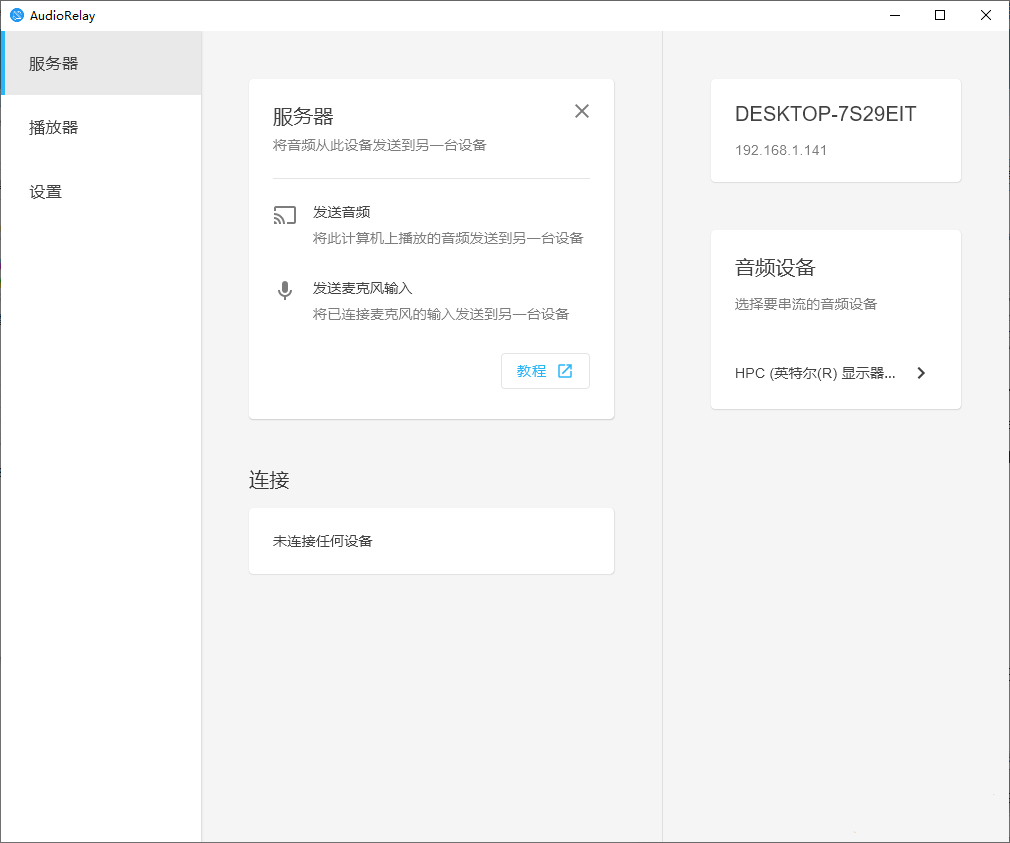Click the 将音频从此设备发送到另一台设备 subtitle
This screenshot has height=843, width=1010.
click(x=379, y=146)
